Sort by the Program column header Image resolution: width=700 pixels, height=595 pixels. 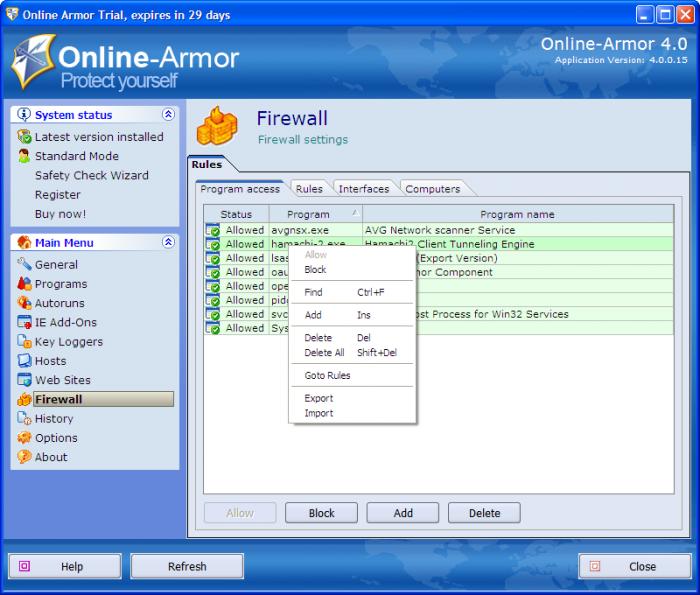[x=316, y=214]
